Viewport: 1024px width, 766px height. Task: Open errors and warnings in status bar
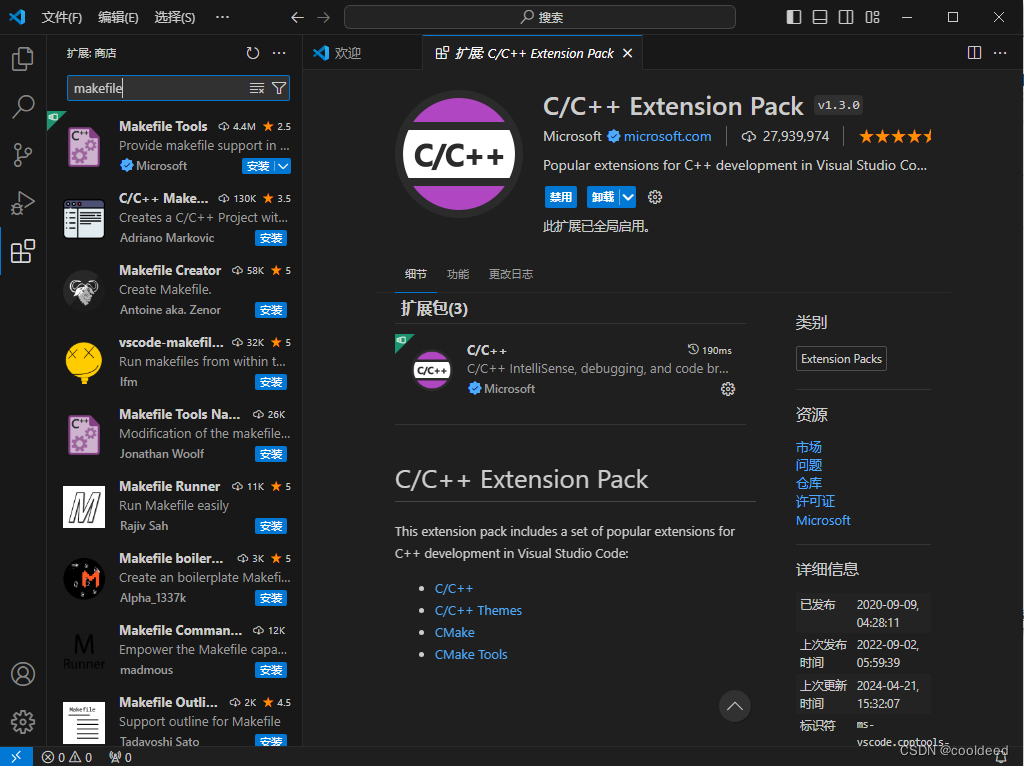[x=67, y=757]
